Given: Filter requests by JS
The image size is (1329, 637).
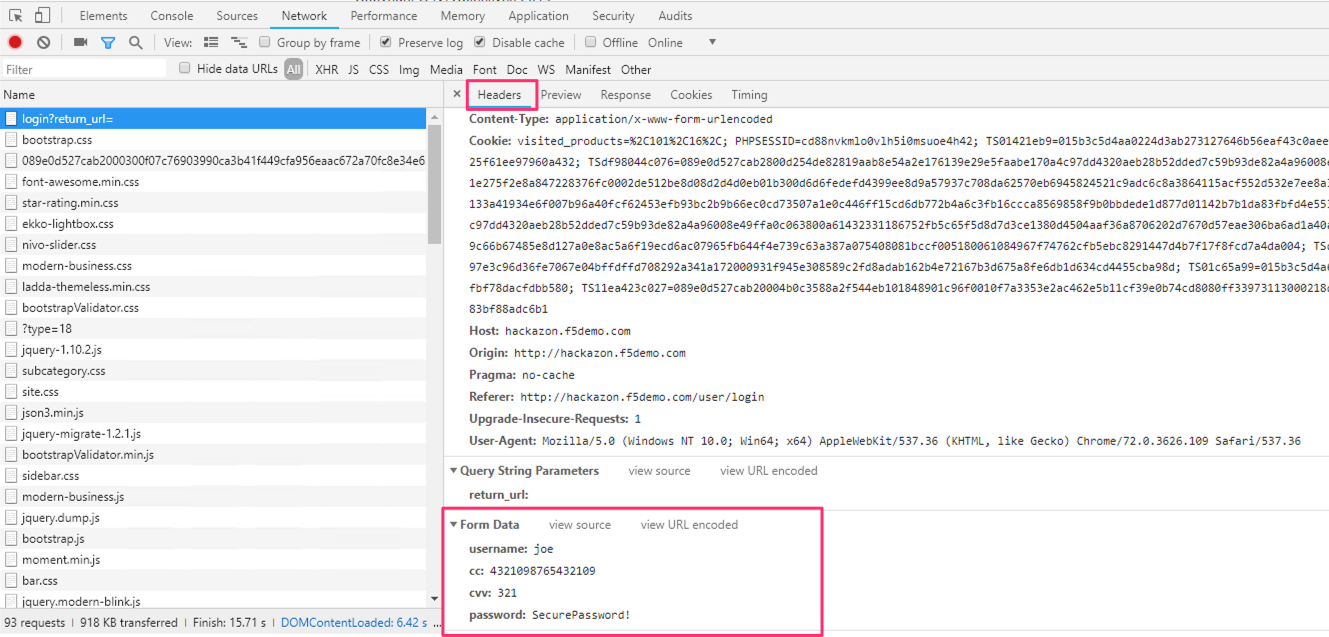Looking at the screenshot, I should pyautogui.click(x=353, y=69).
